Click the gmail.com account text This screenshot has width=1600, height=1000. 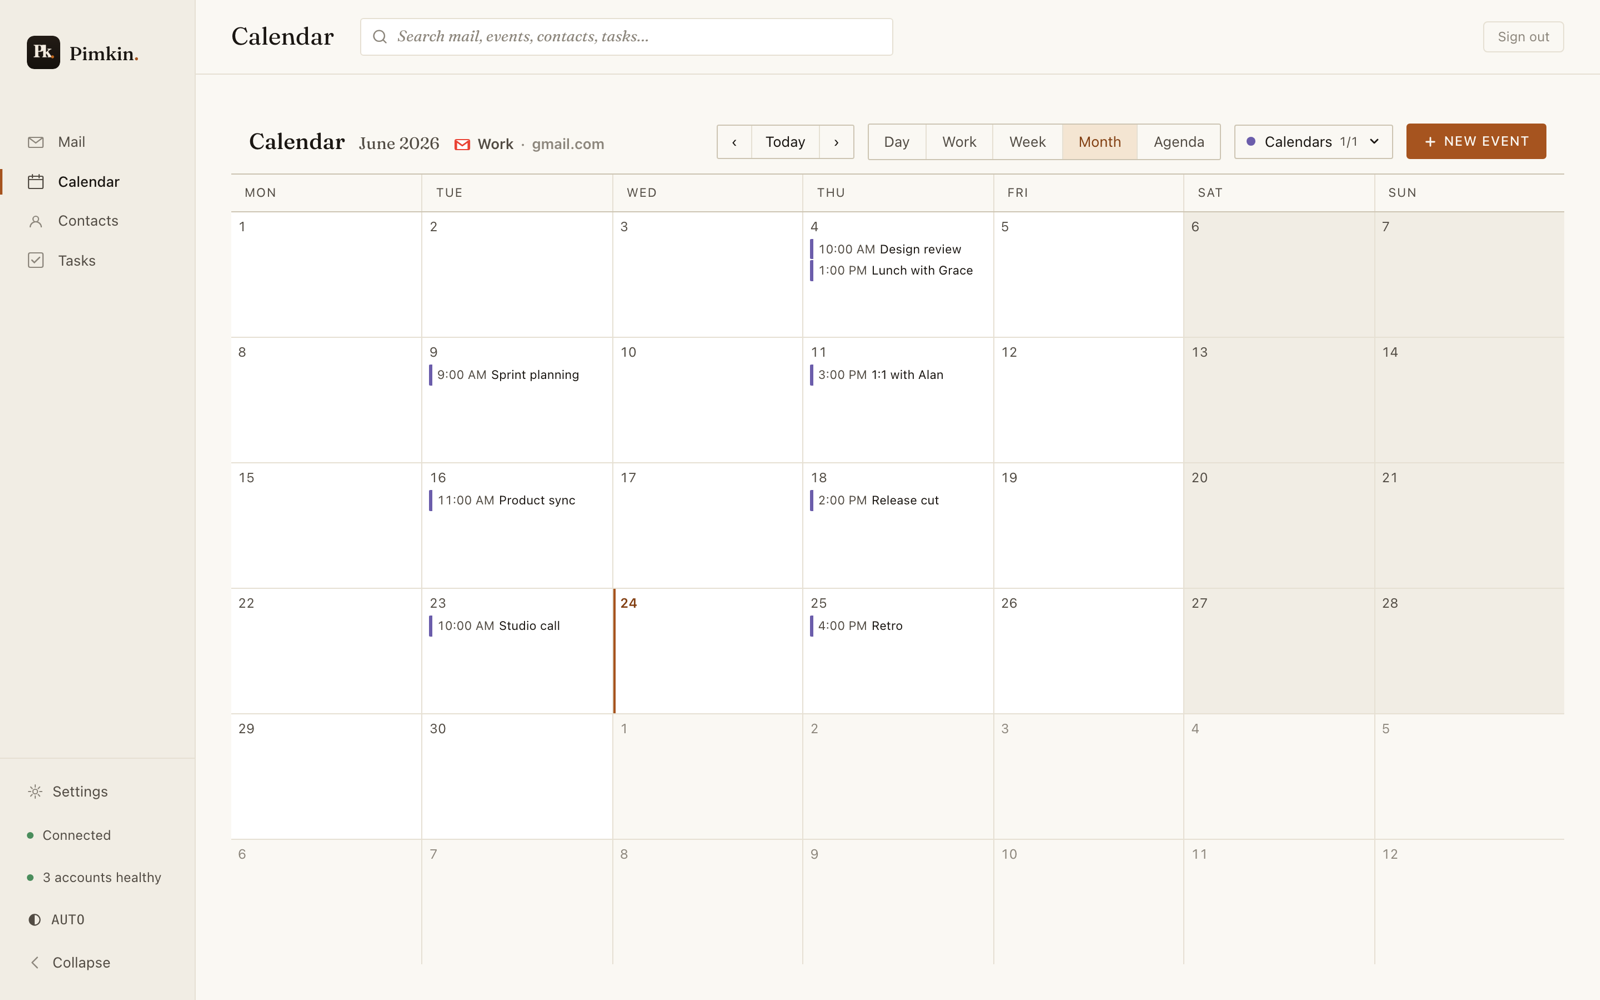tap(568, 144)
